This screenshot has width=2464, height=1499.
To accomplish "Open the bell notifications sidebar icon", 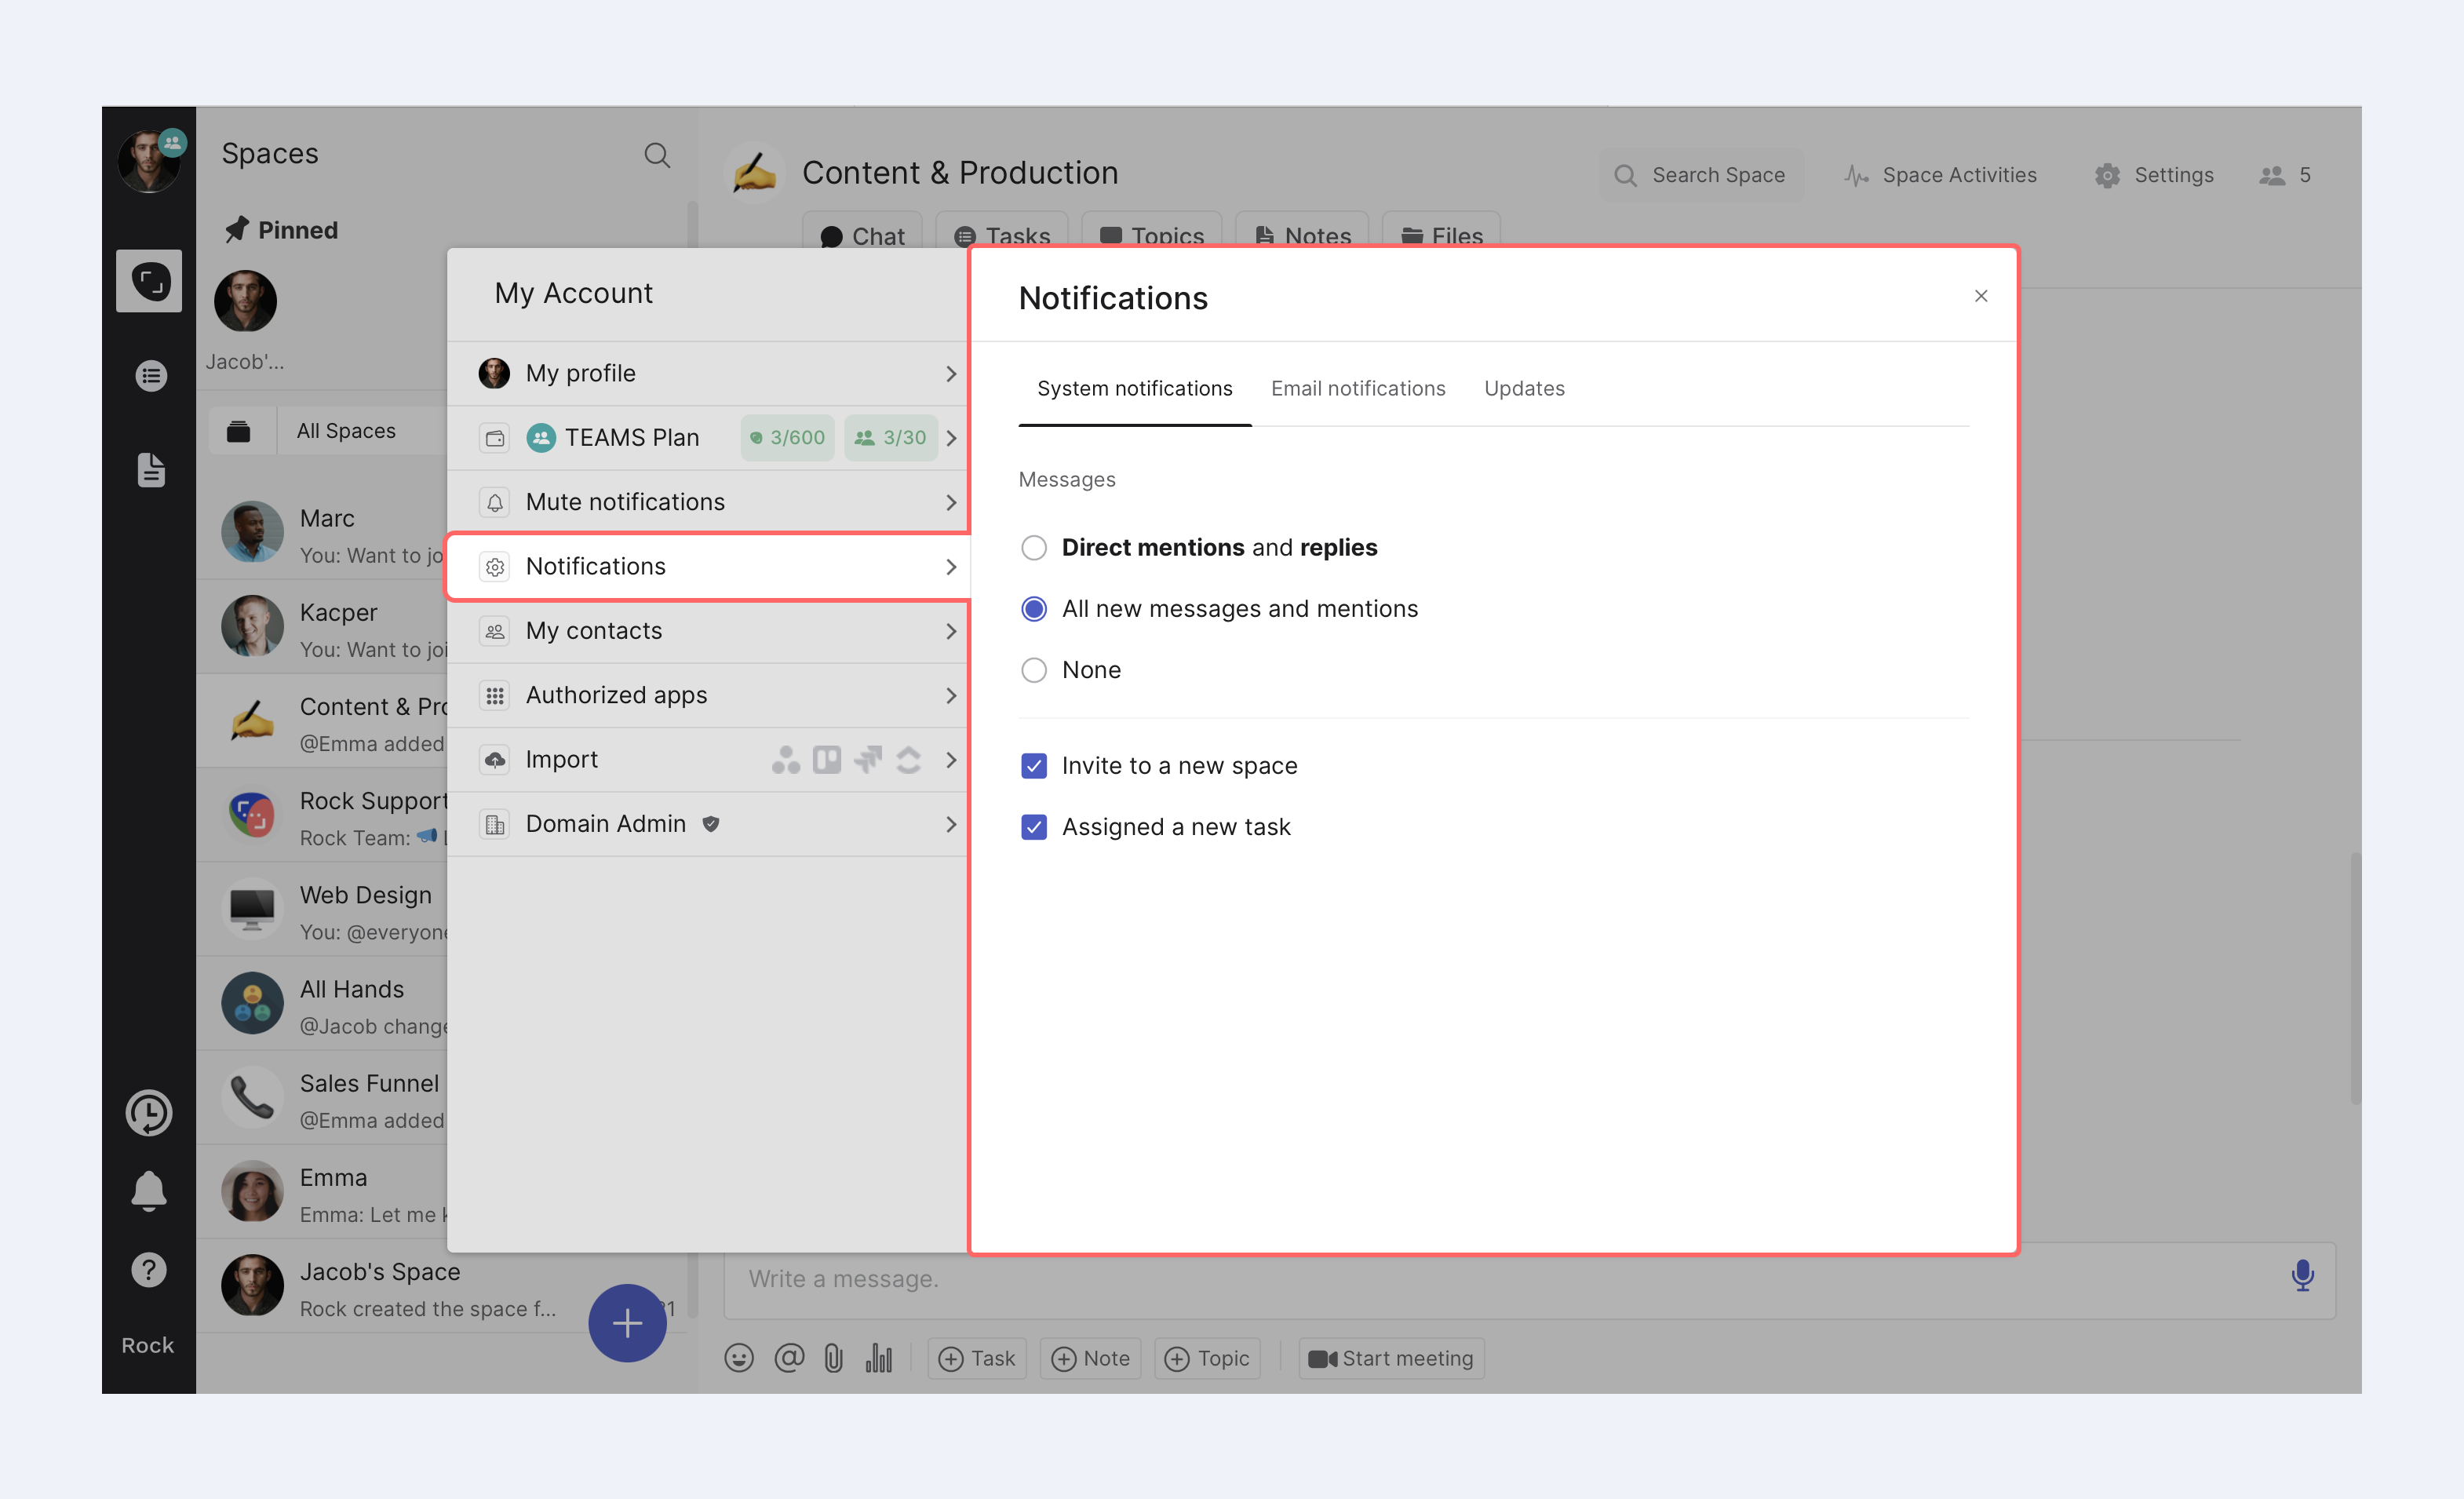I will click(x=149, y=1190).
